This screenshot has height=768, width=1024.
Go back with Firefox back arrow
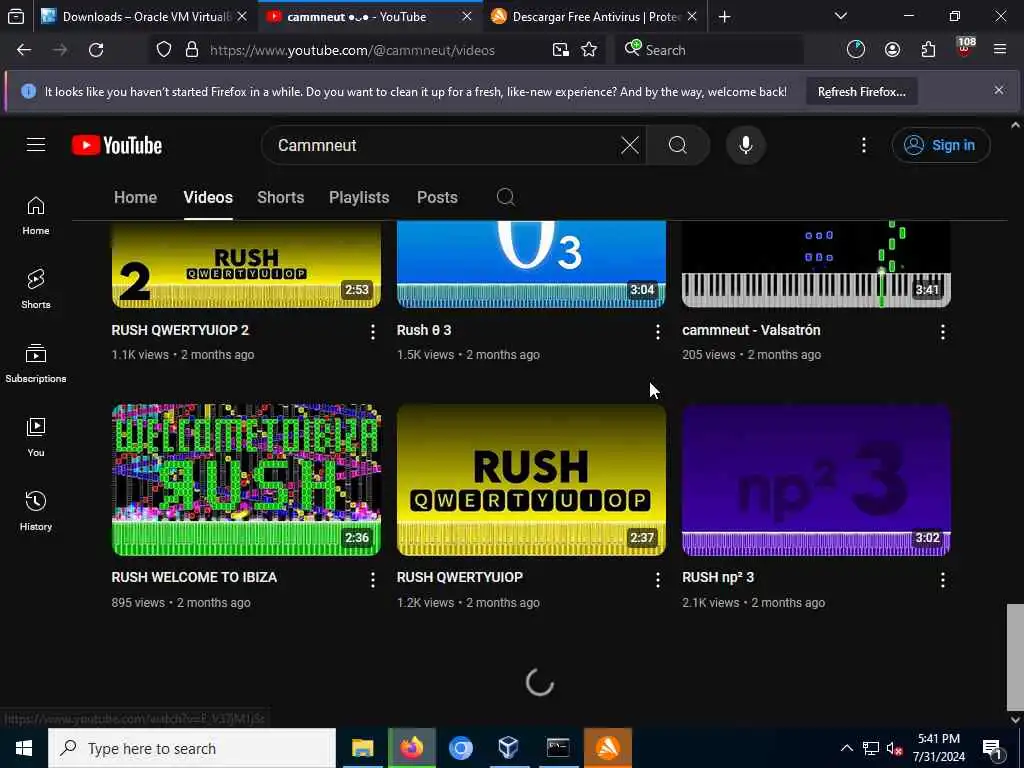coord(24,50)
